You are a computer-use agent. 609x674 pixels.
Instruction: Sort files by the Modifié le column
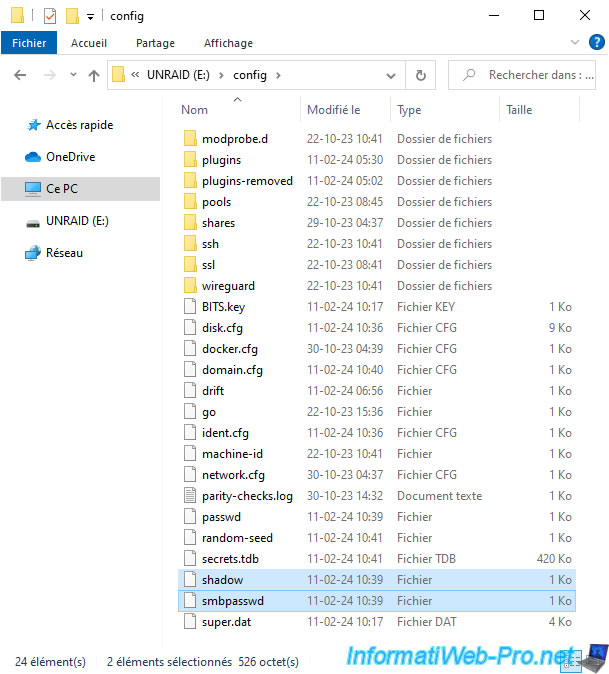point(334,110)
